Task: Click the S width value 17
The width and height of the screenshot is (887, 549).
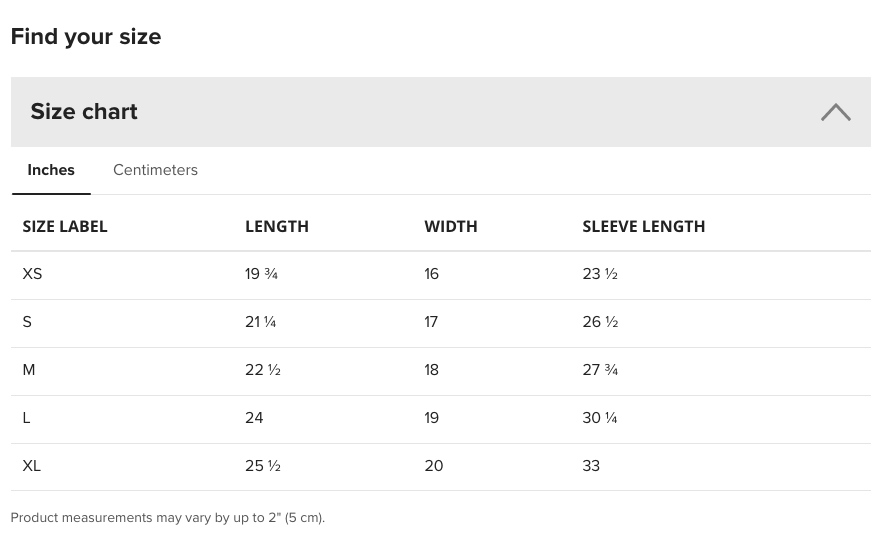Action: (431, 322)
